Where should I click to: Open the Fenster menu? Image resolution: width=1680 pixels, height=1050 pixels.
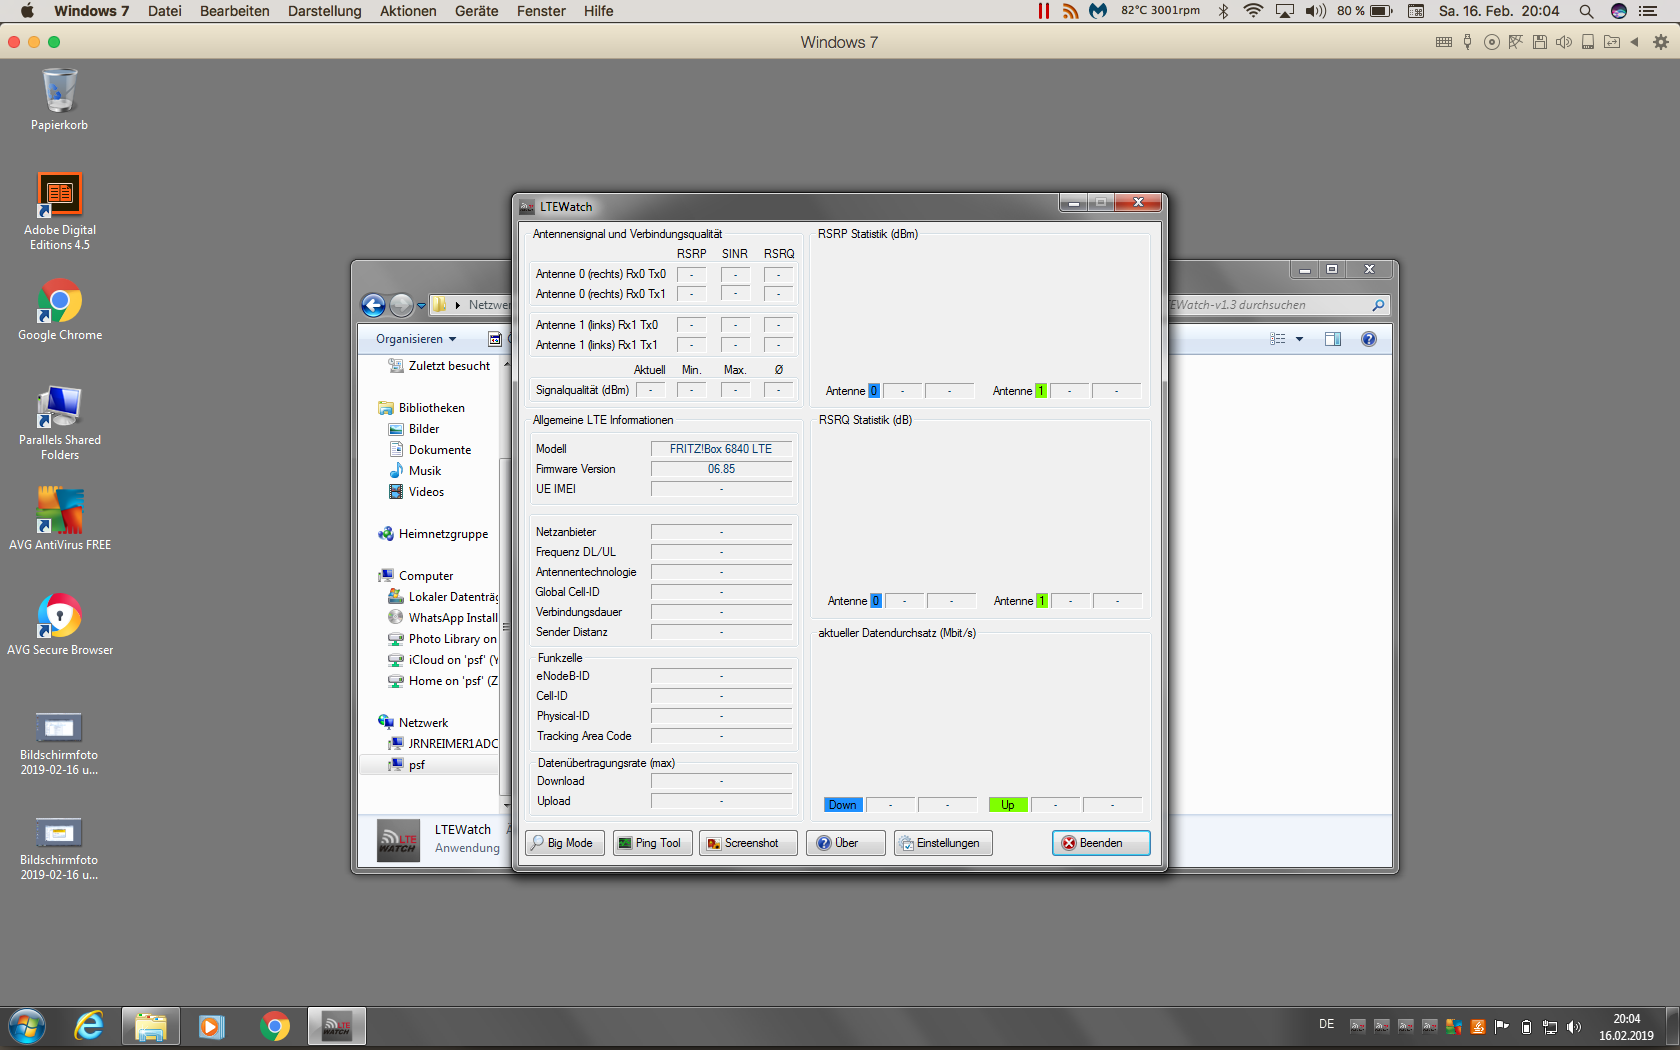(541, 11)
